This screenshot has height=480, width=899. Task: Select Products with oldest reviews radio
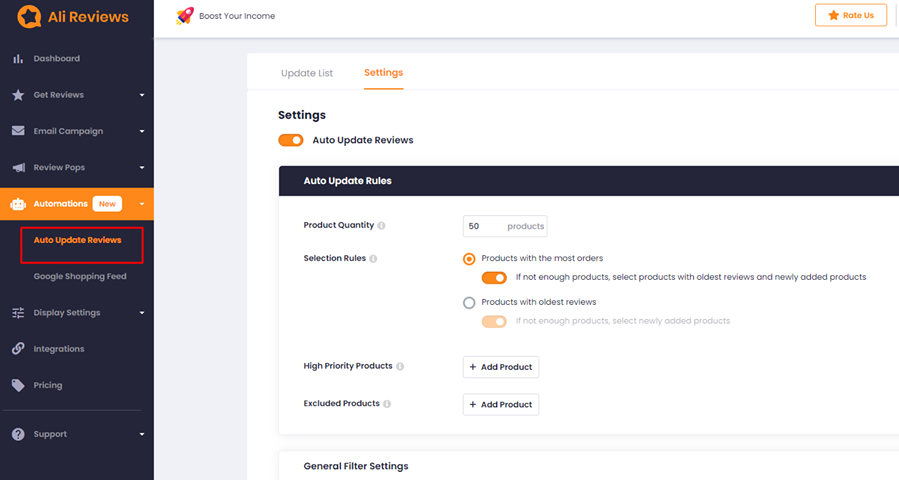(469, 303)
